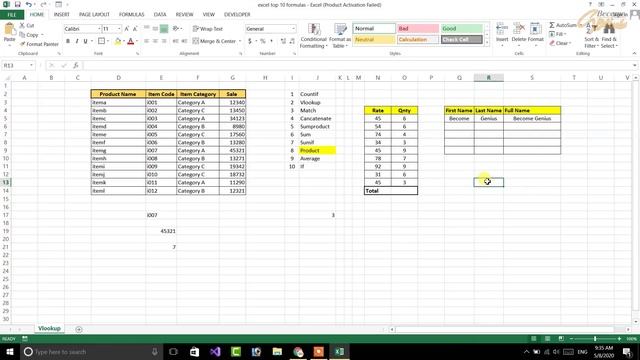This screenshot has width=640, height=360.
Task: Open the font size dropdown
Action: tap(119, 29)
